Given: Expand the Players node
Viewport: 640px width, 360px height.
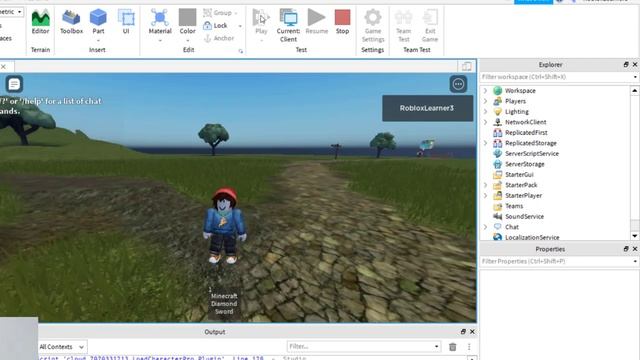Looking at the screenshot, I should [485, 101].
